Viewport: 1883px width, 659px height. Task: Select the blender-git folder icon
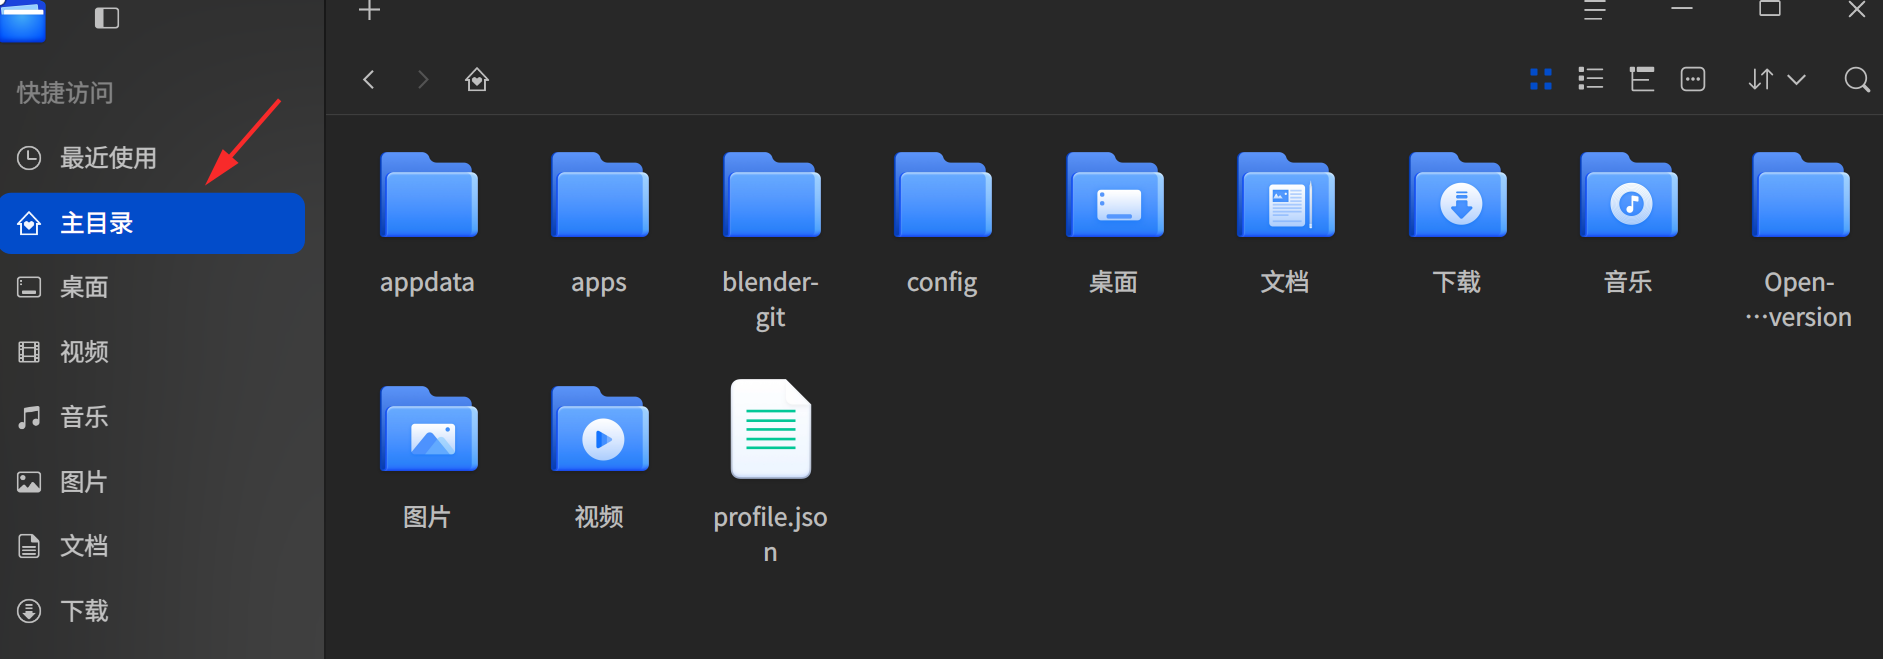[x=772, y=195]
